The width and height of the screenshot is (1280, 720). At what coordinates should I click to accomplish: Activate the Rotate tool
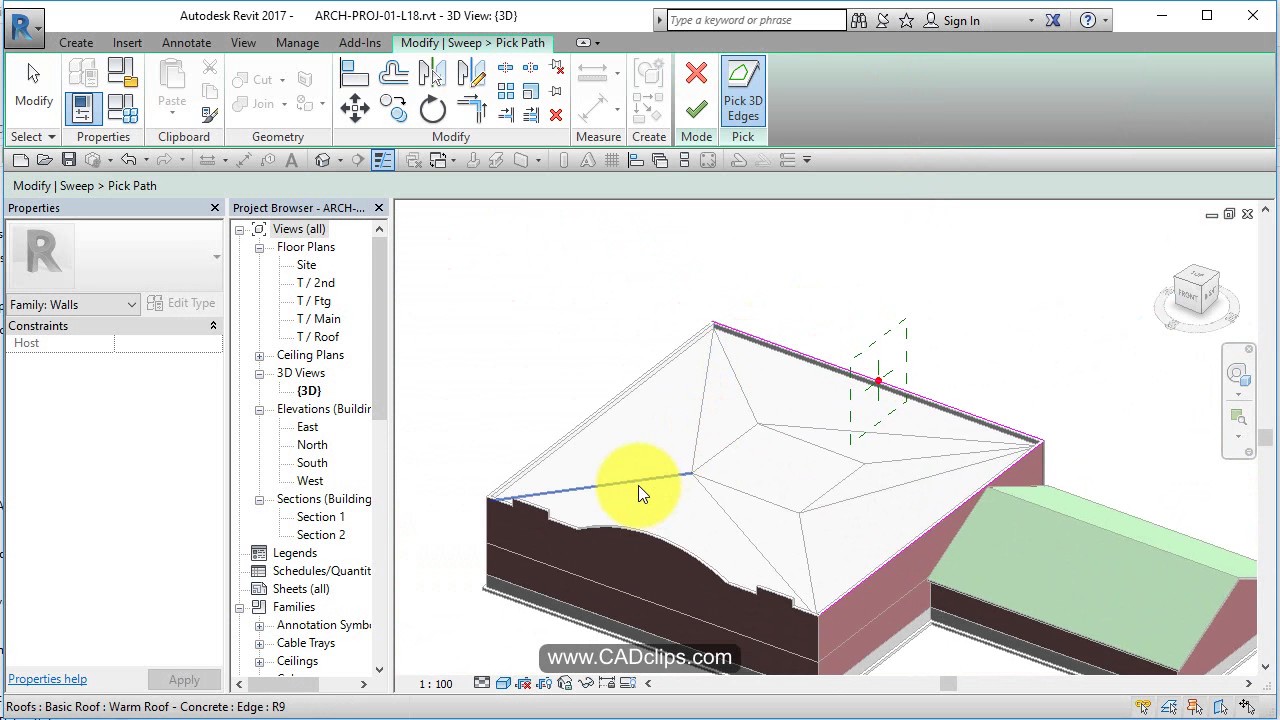pyautogui.click(x=433, y=108)
